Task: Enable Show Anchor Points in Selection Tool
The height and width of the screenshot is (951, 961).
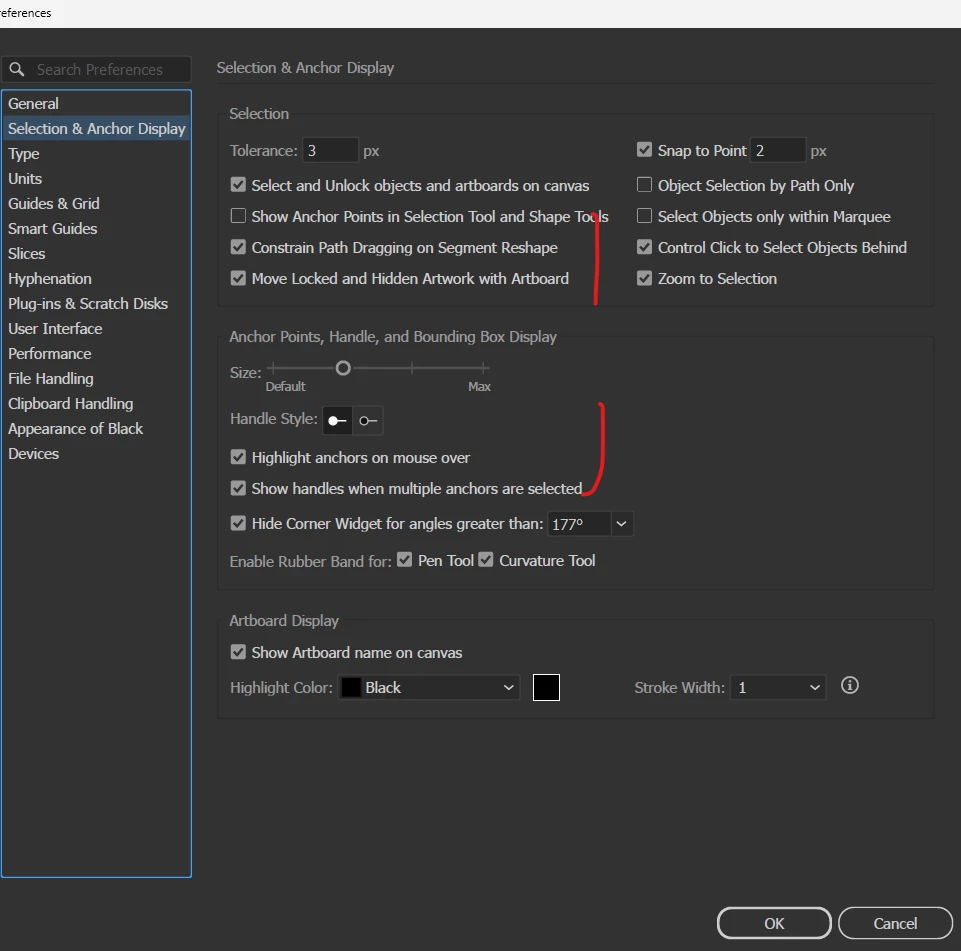Action: [x=238, y=216]
